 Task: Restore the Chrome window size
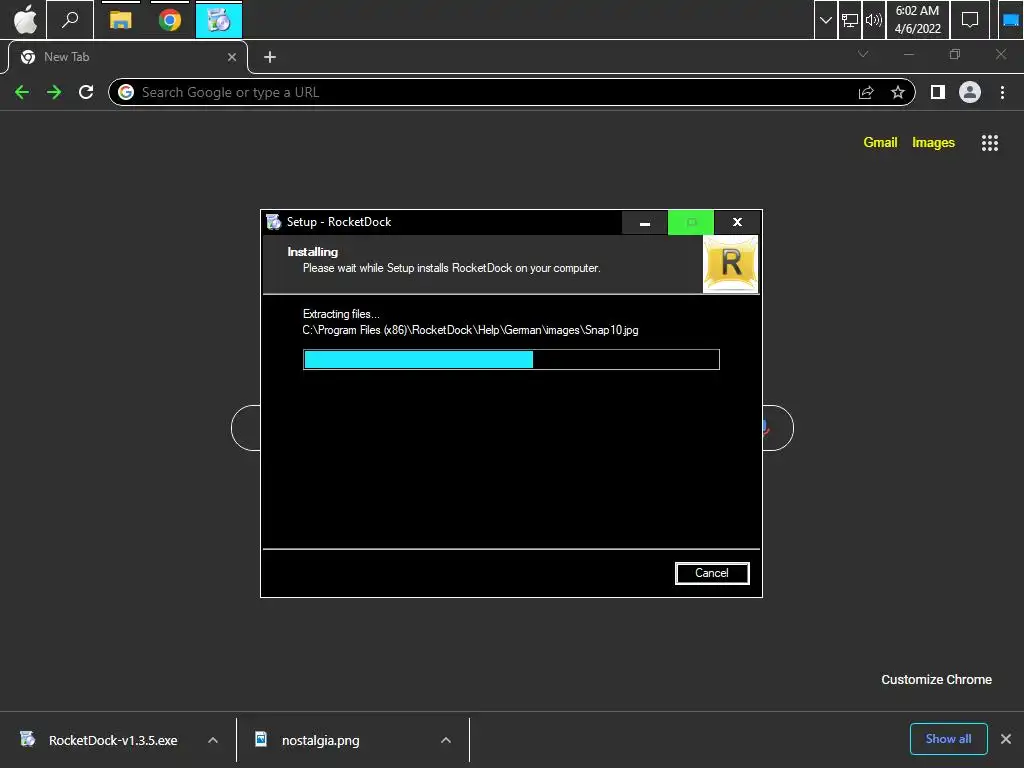955,54
